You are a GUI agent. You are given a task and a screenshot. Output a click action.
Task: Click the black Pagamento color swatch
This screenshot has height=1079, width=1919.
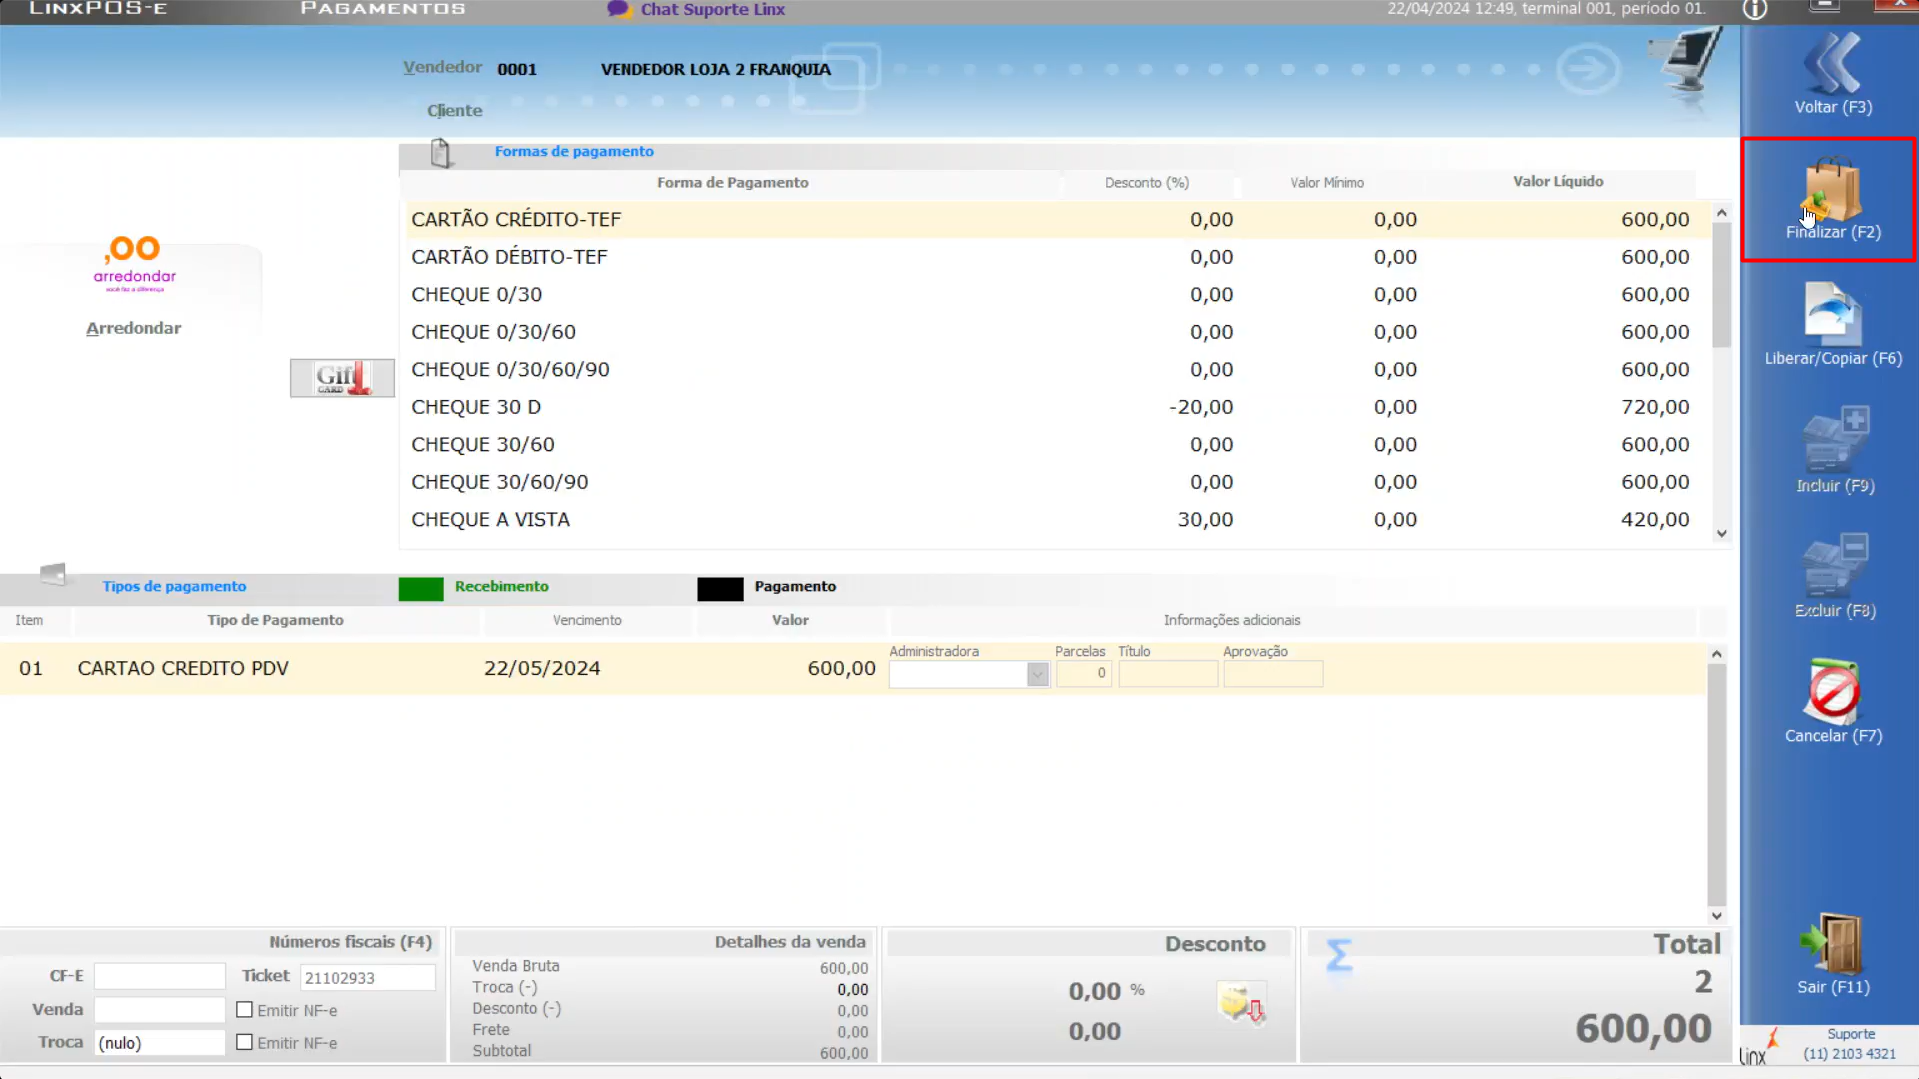(x=720, y=588)
